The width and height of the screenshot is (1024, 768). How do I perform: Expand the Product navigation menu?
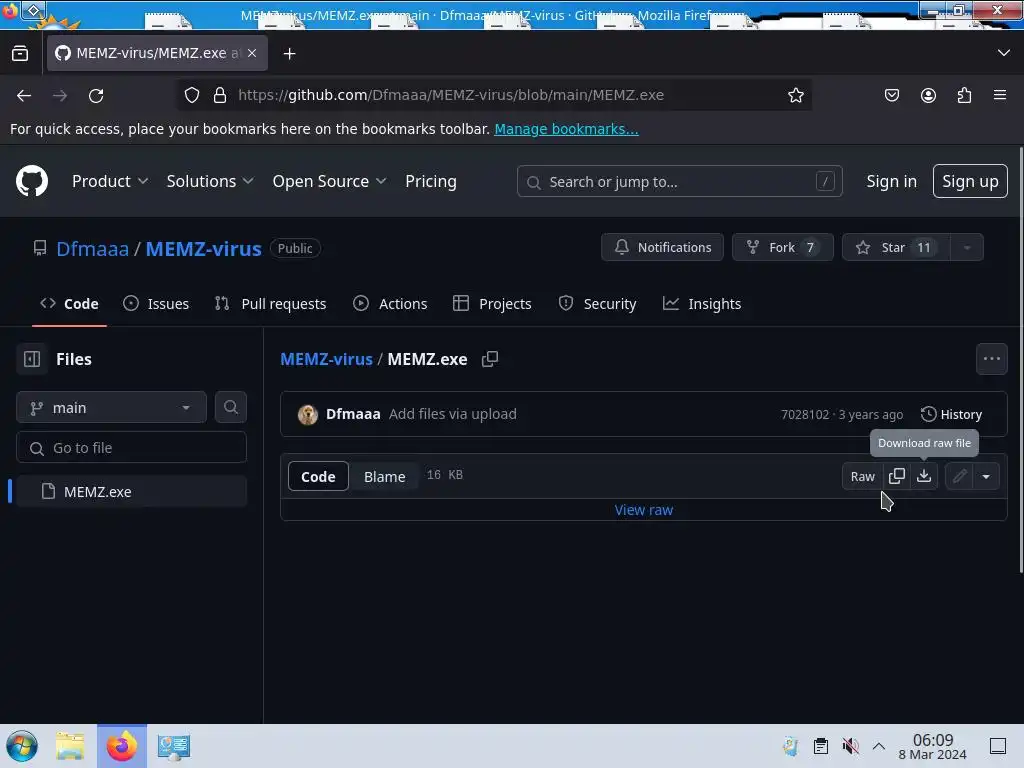point(110,181)
